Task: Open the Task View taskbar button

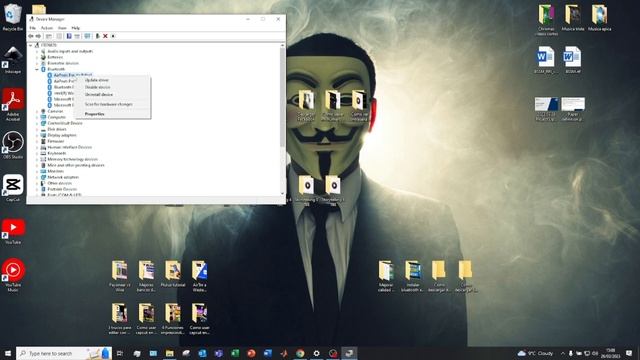Action: click(120, 353)
